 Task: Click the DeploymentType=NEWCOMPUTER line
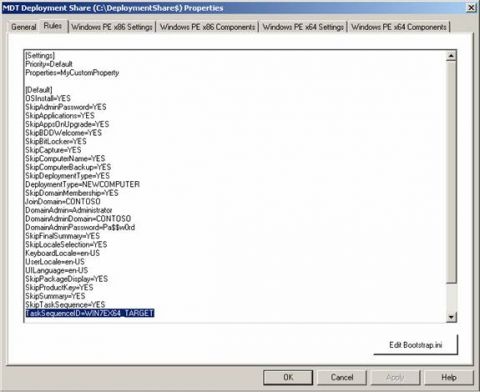(83, 184)
